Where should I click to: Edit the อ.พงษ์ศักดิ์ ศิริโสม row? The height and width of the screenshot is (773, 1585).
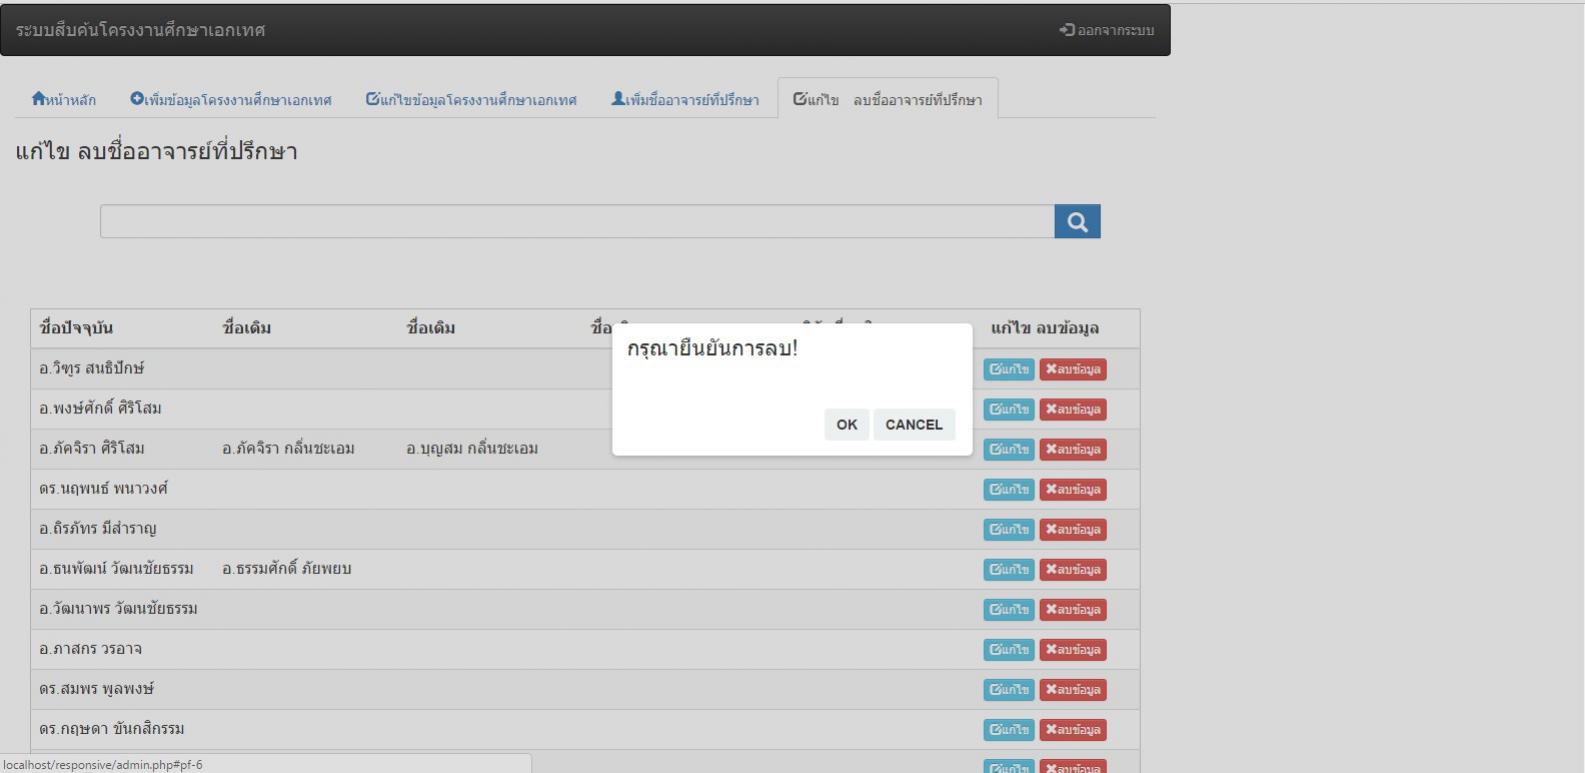point(1009,409)
